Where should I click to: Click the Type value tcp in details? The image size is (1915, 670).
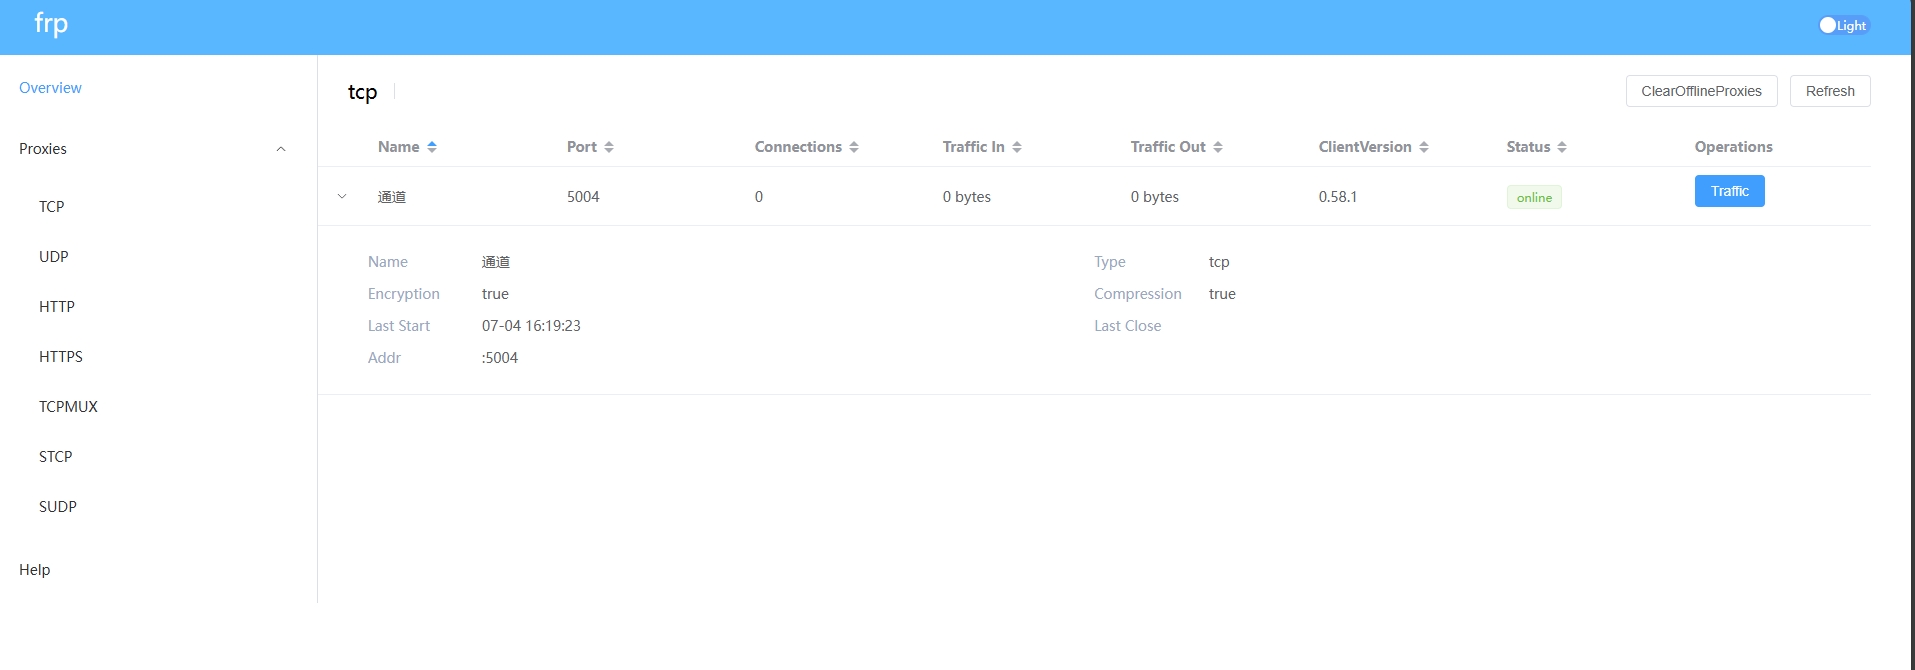pyautogui.click(x=1219, y=262)
